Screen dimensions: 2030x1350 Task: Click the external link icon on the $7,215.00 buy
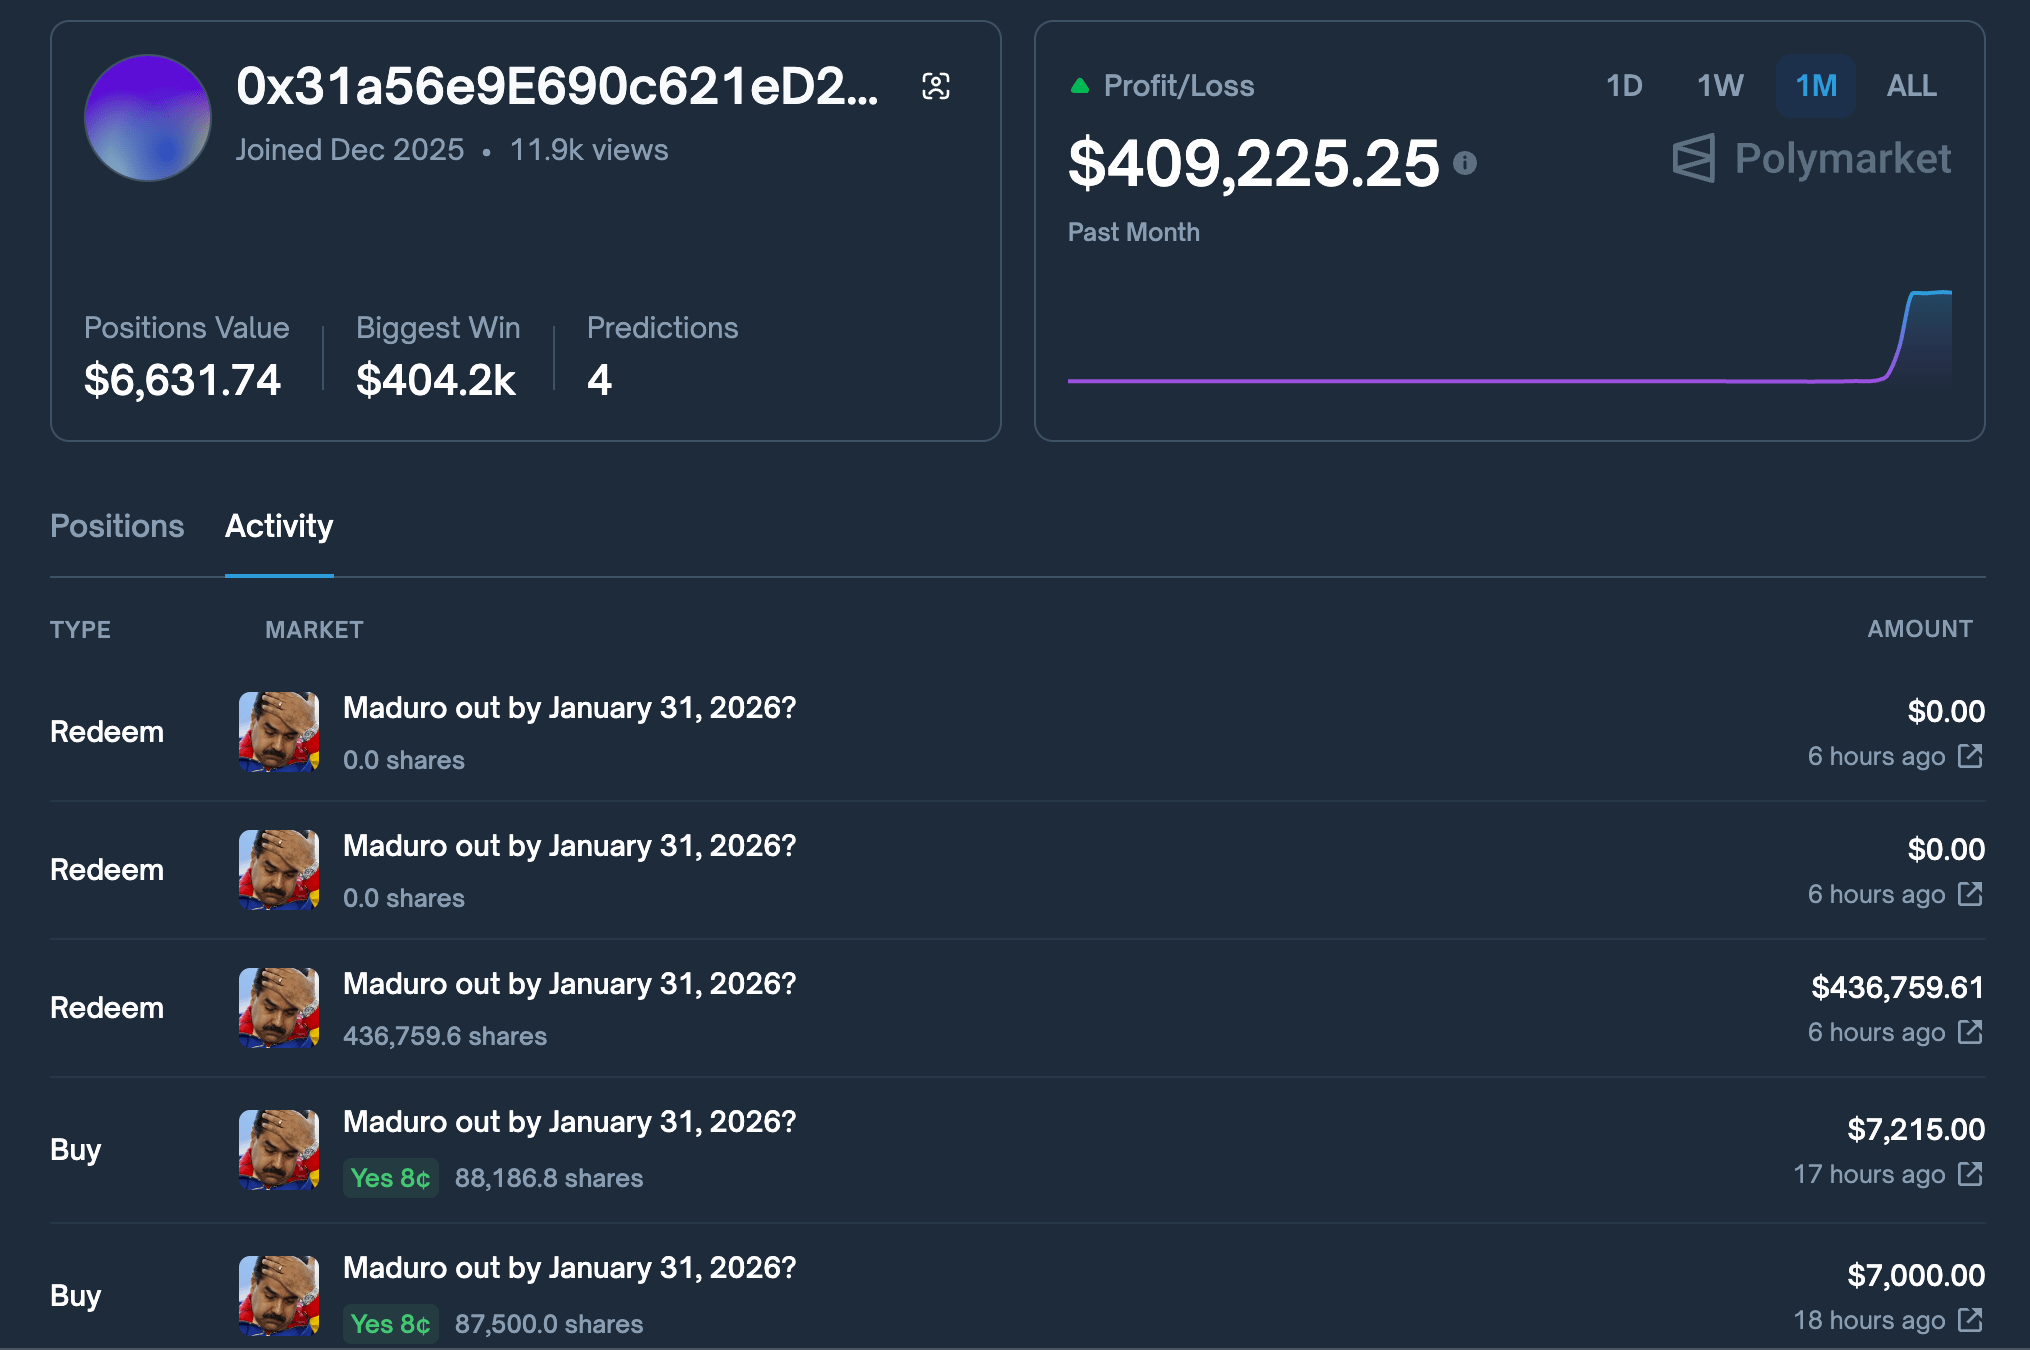1972,1174
